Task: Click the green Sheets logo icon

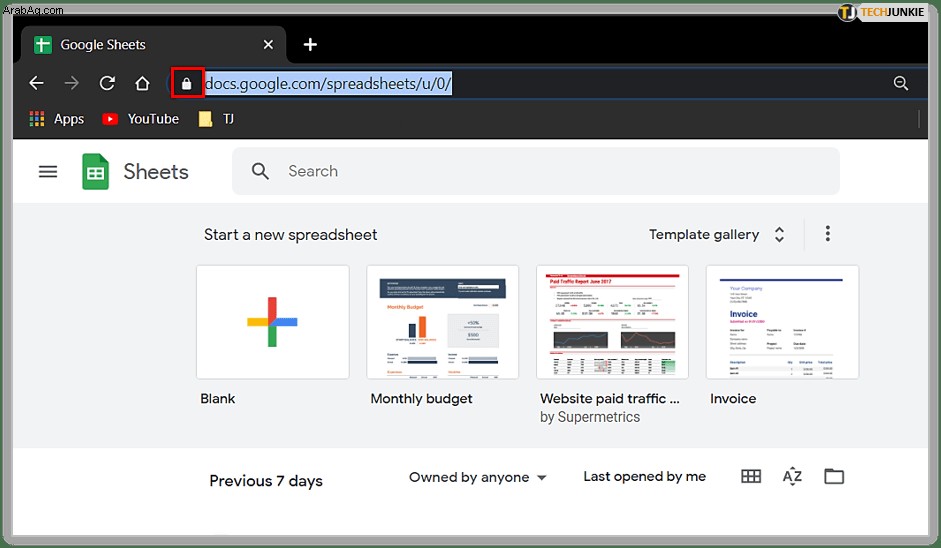Action: click(x=95, y=172)
